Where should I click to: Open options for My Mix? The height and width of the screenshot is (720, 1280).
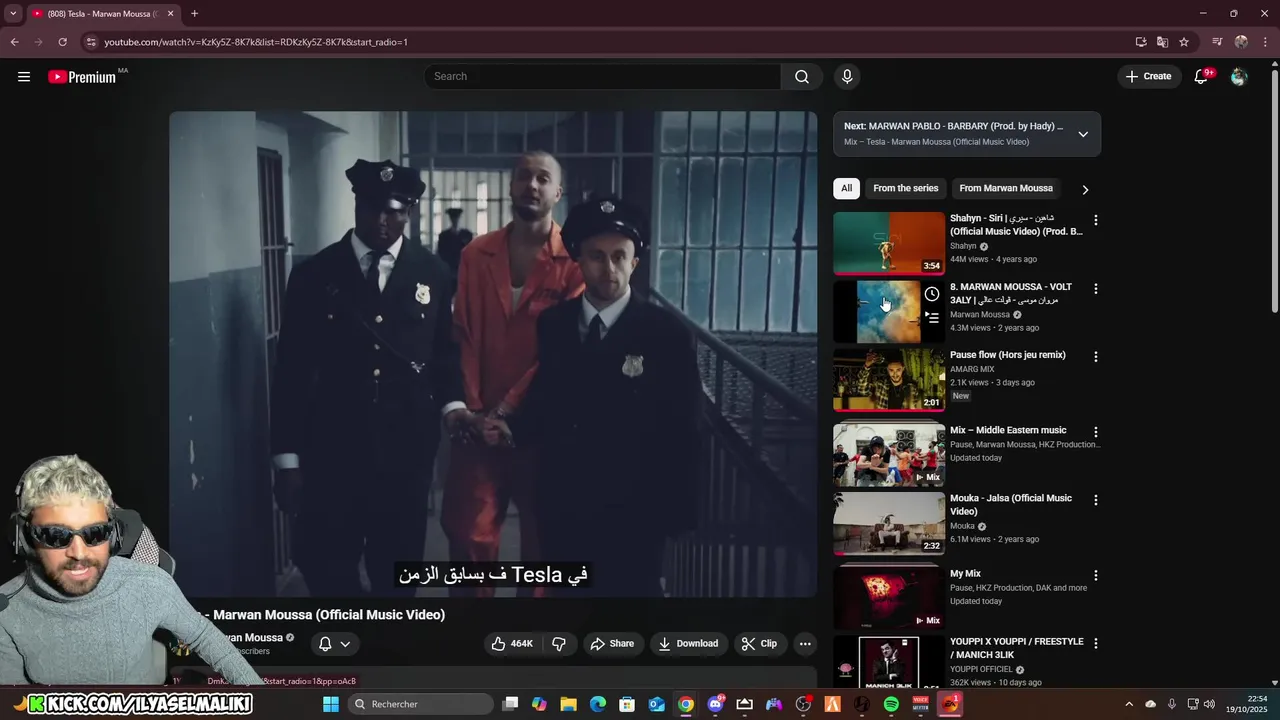coord(1095,576)
